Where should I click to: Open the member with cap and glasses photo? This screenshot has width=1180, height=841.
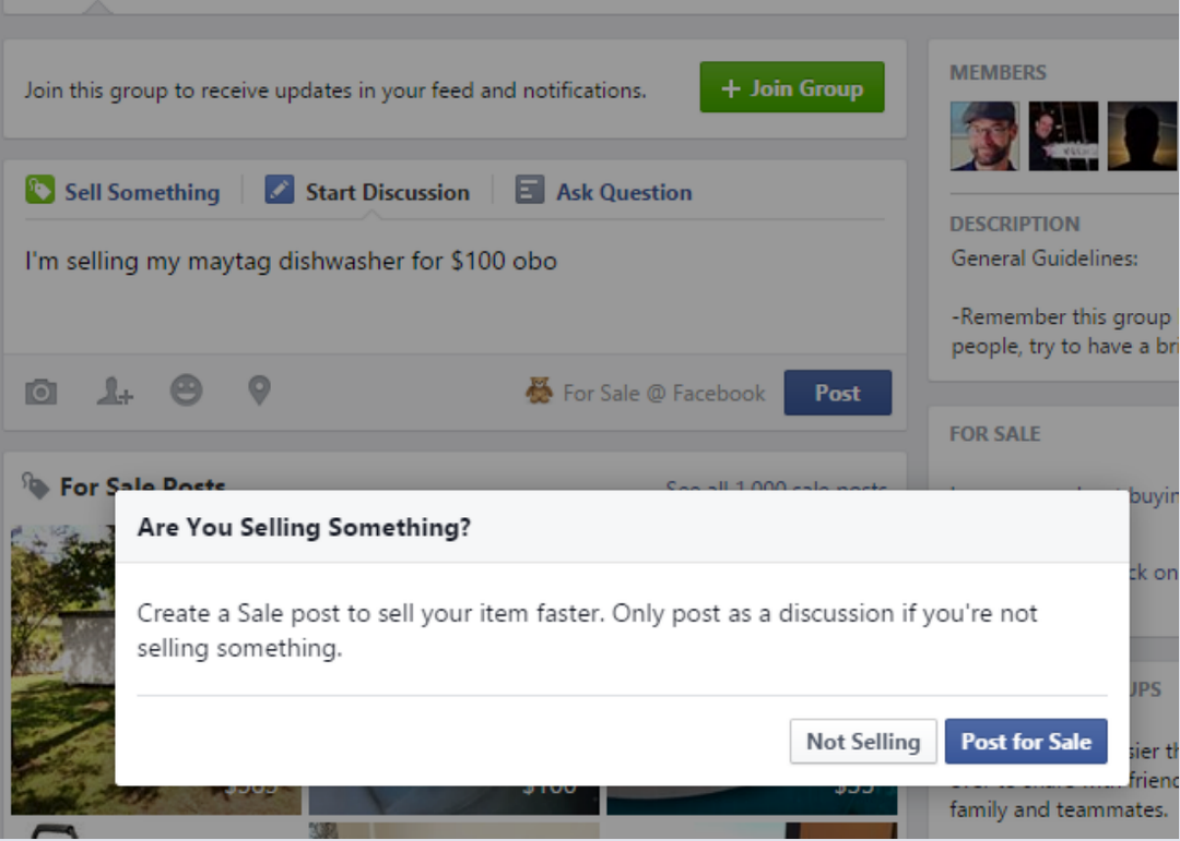click(x=984, y=136)
